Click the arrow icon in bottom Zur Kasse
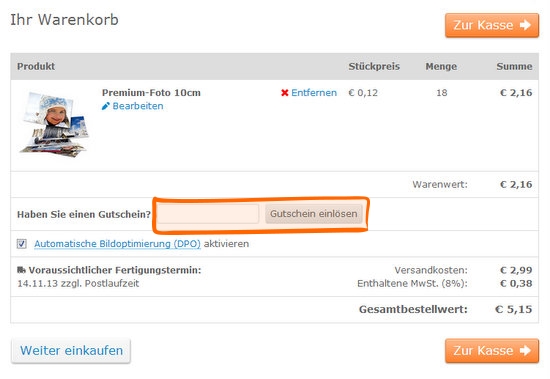The width and height of the screenshot is (550, 379). coord(525,350)
